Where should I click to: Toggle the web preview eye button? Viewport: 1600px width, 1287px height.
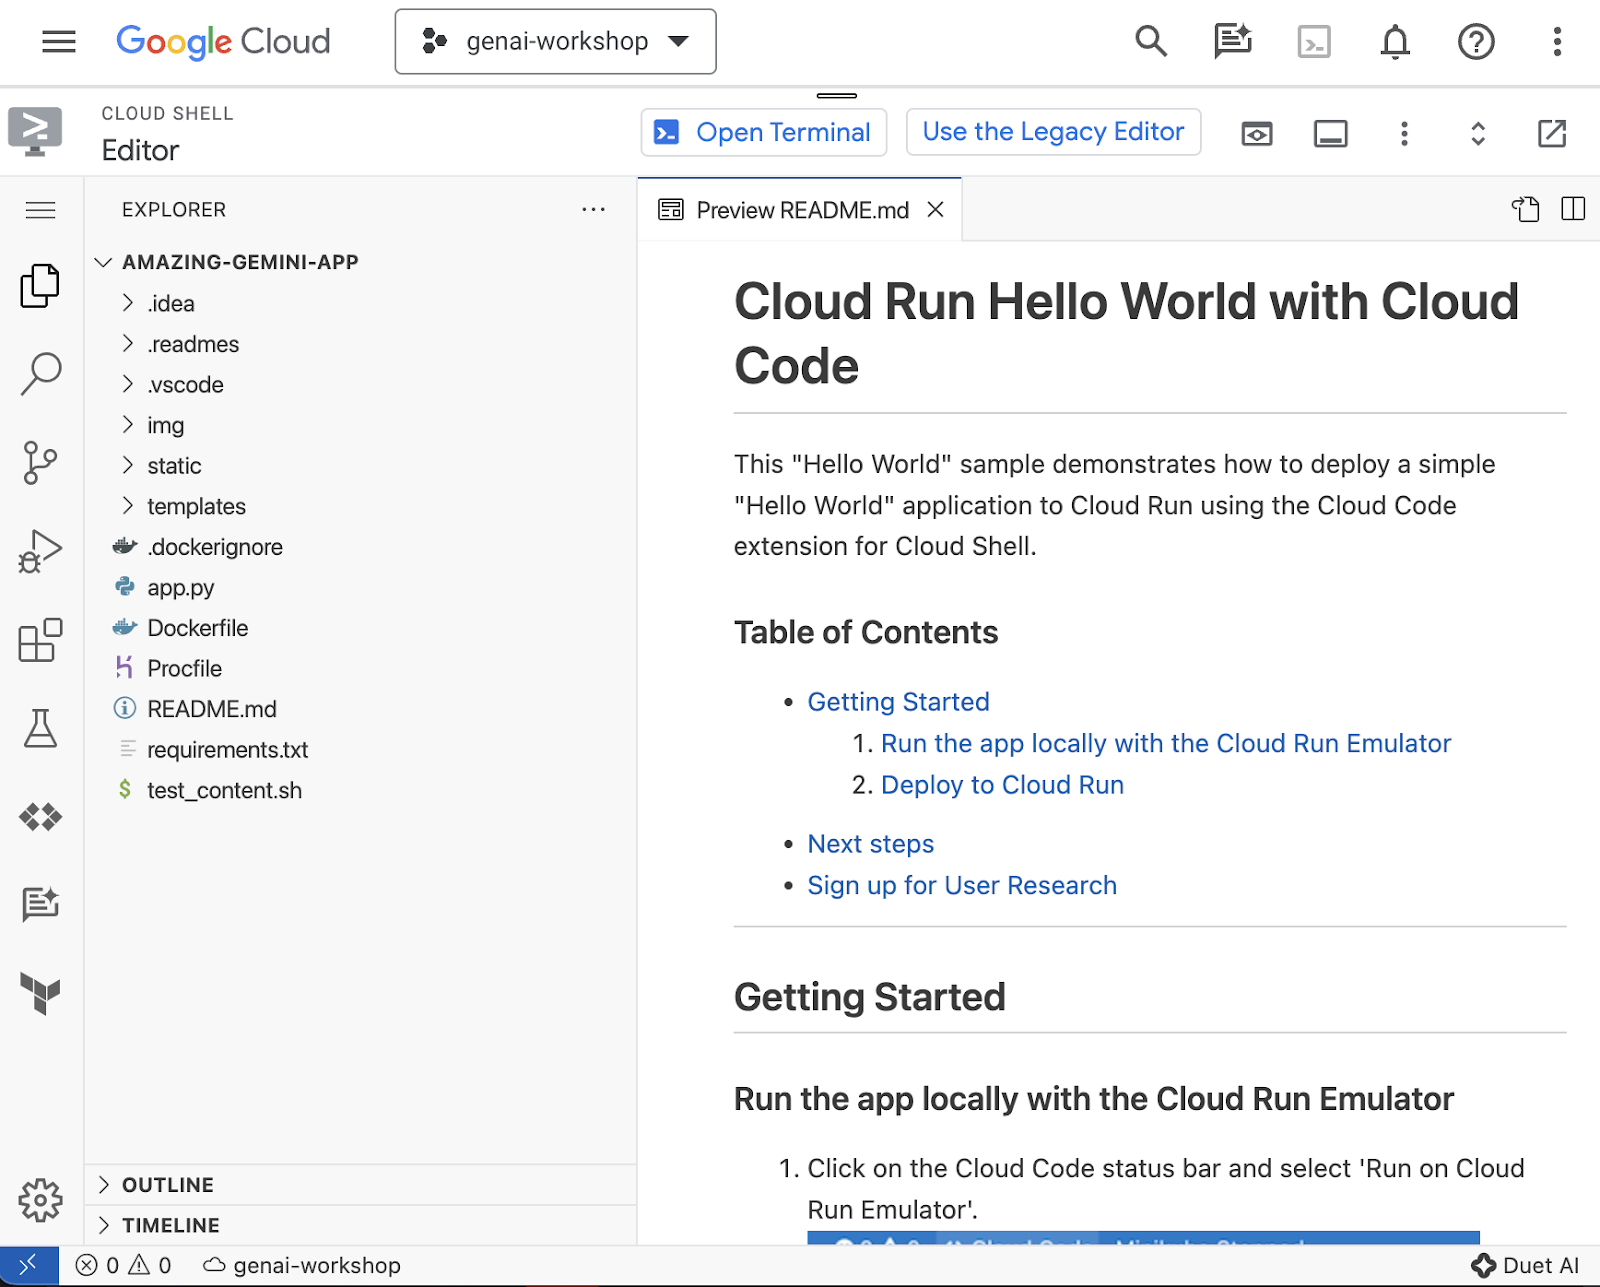(1256, 133)
